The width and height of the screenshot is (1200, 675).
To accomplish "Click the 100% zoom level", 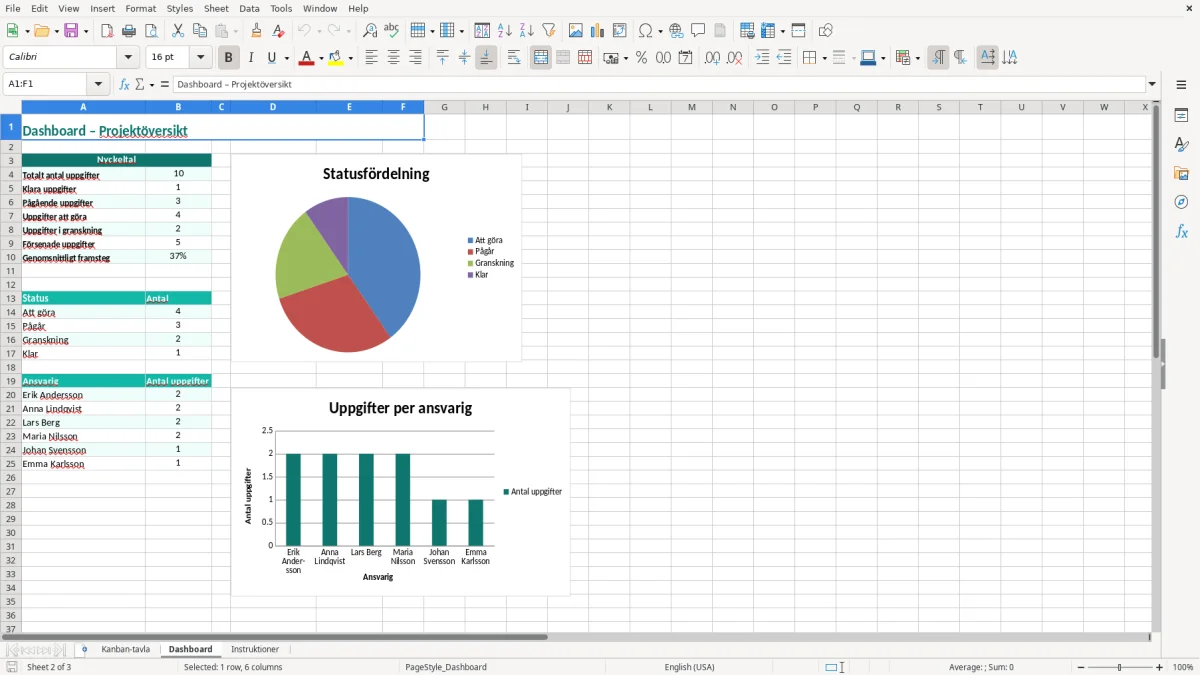I will pos(1183,667).
